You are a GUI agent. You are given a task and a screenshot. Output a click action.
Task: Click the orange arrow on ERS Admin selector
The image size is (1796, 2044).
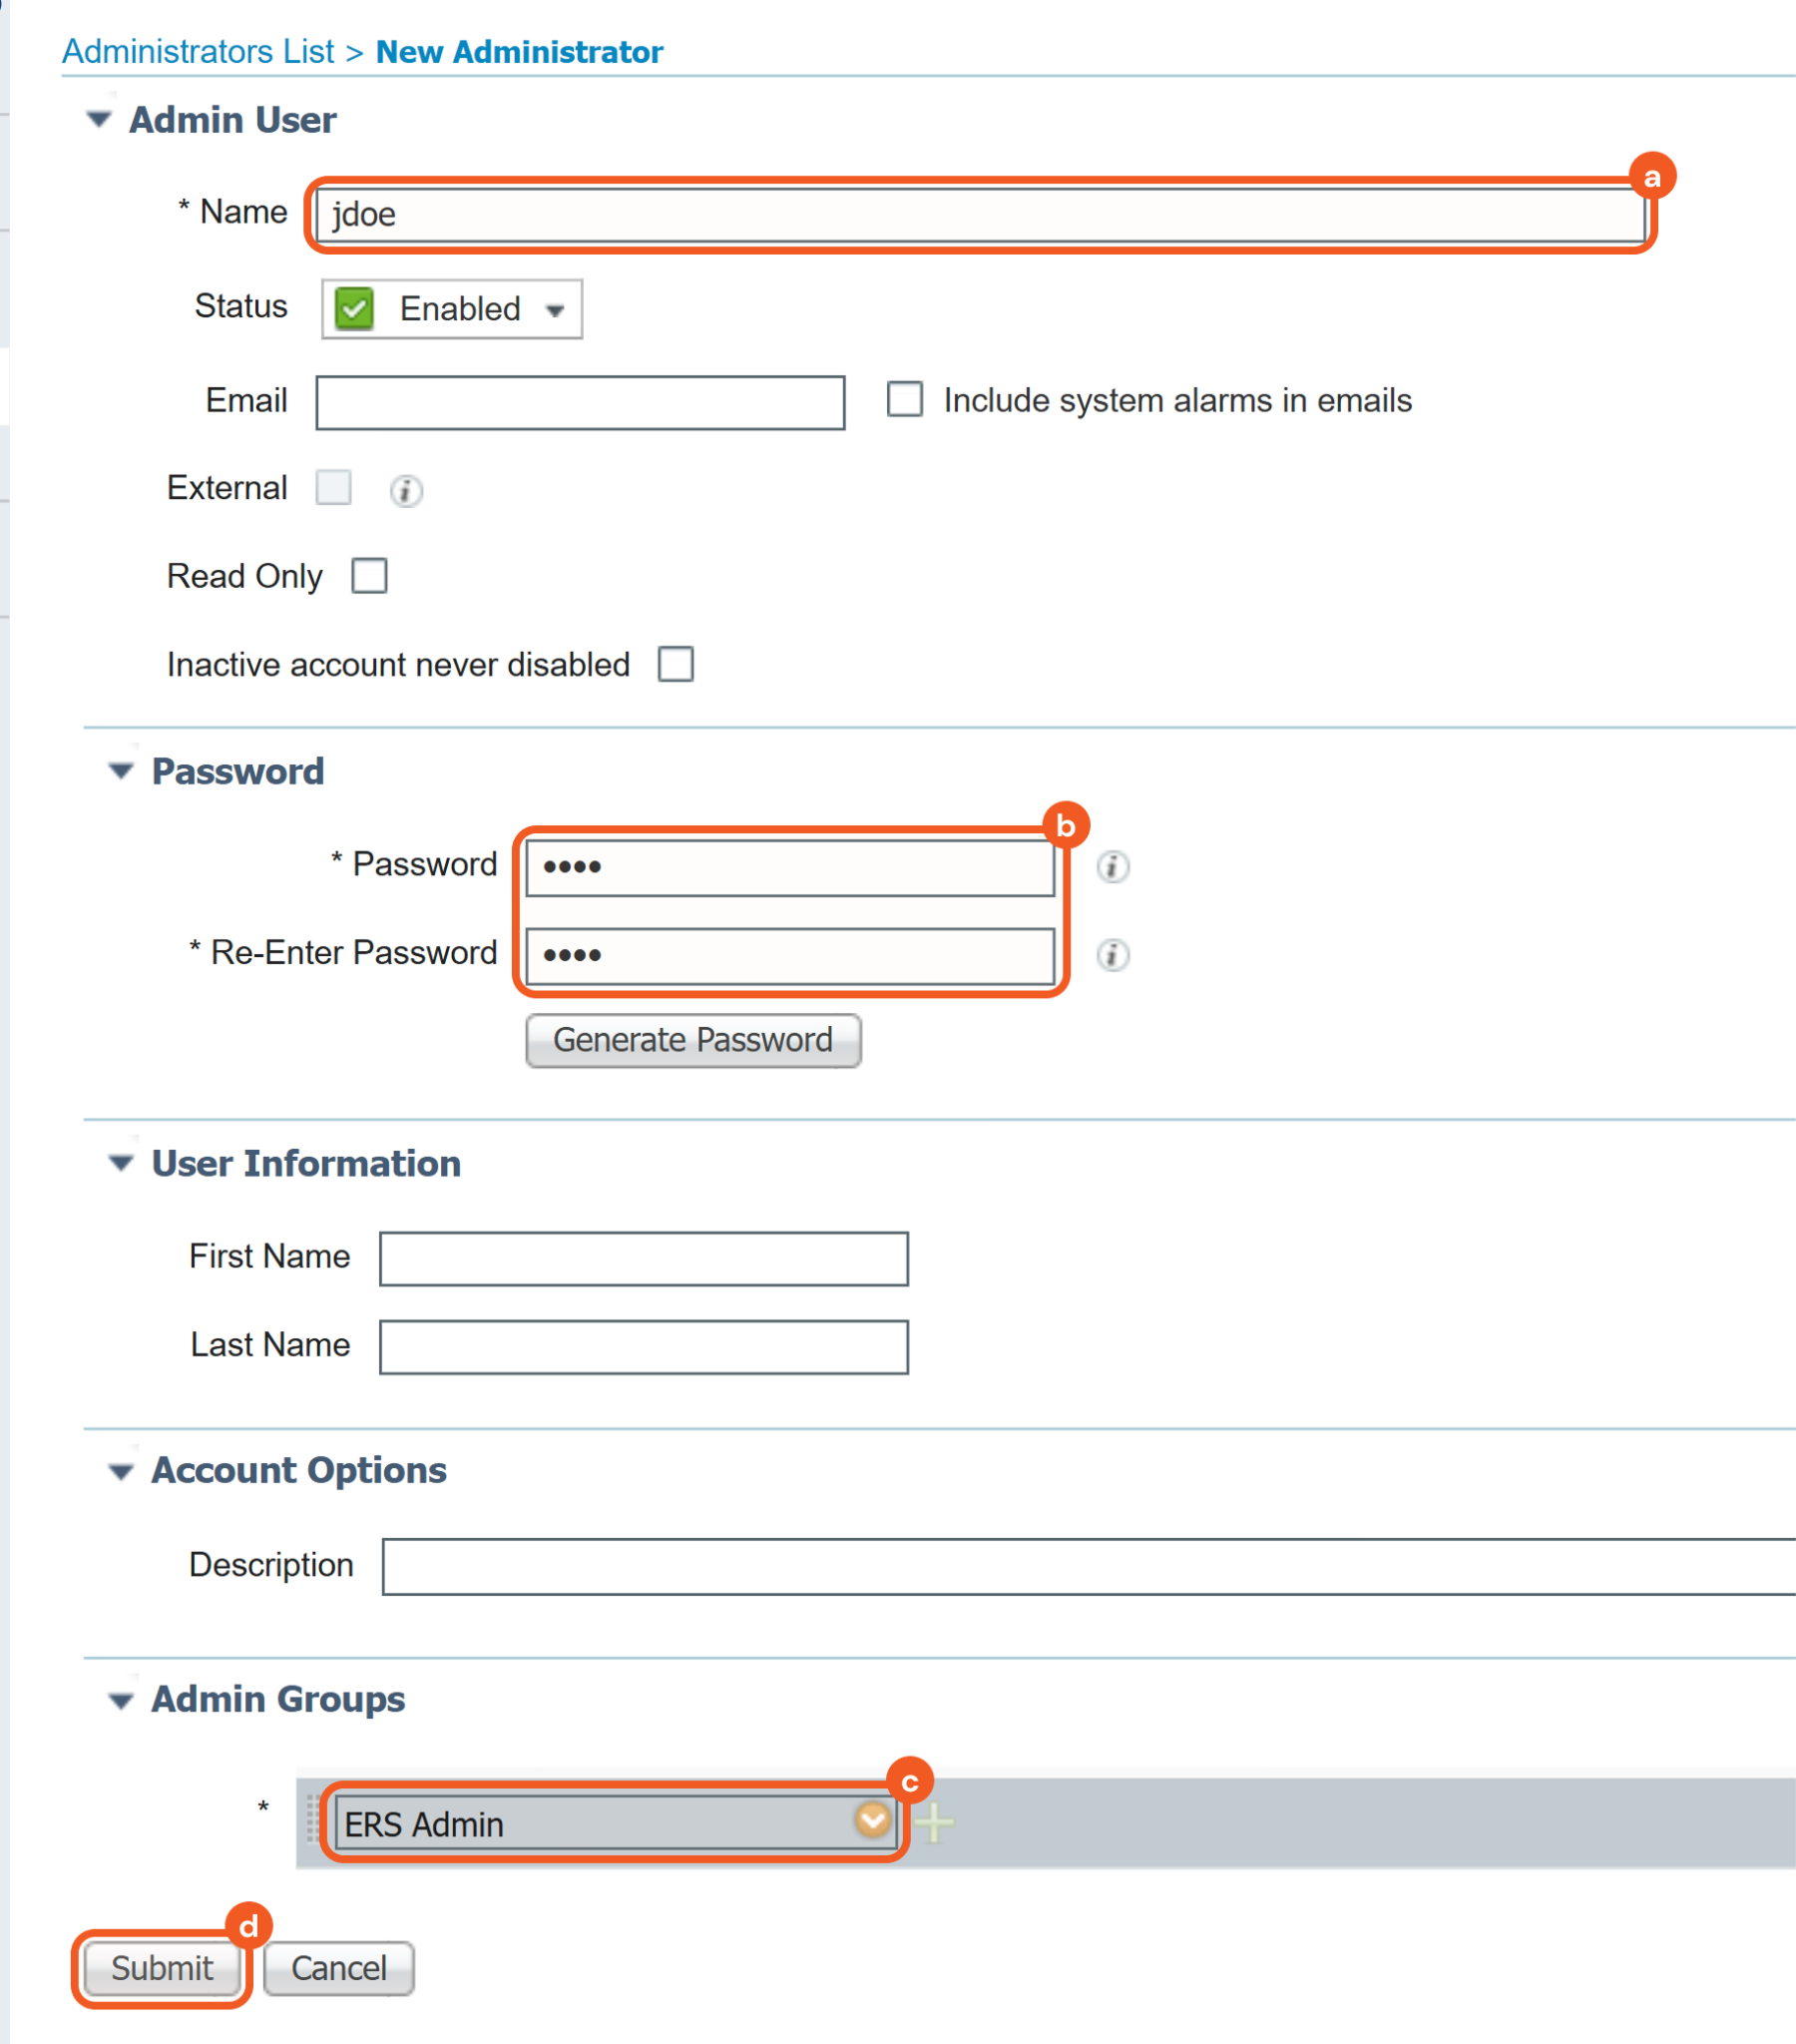[x=872, y=1820]
